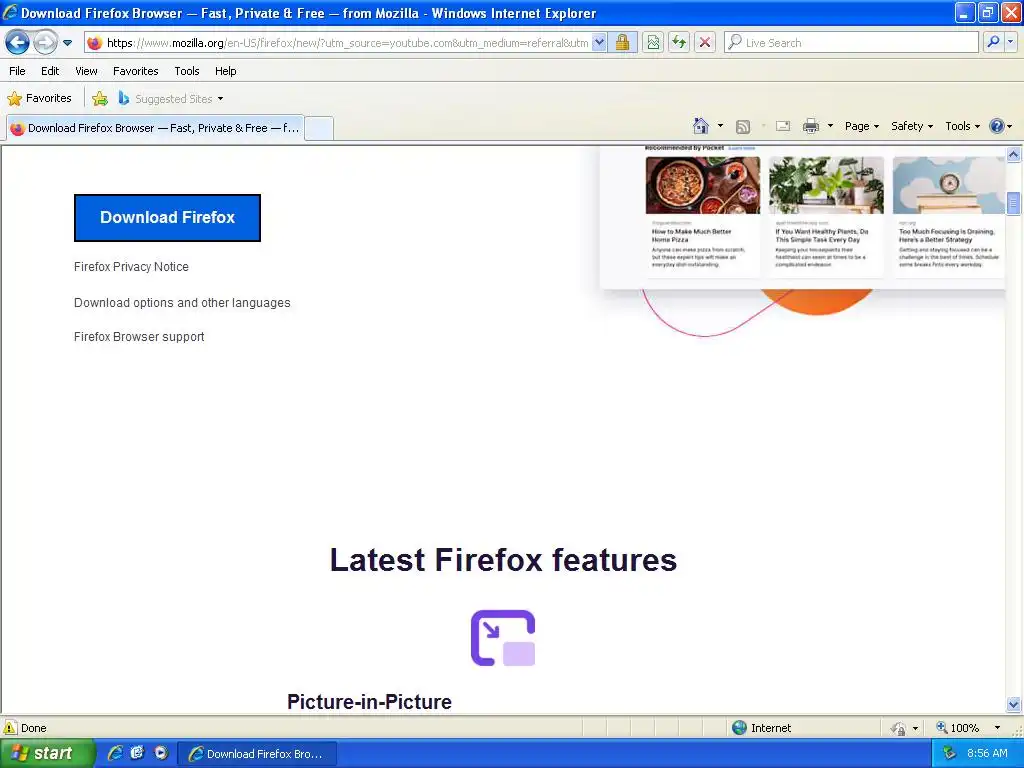1024x768 pixels.
Task: Click the Internet Explorer title bar icon
Action: coord(10,12)
